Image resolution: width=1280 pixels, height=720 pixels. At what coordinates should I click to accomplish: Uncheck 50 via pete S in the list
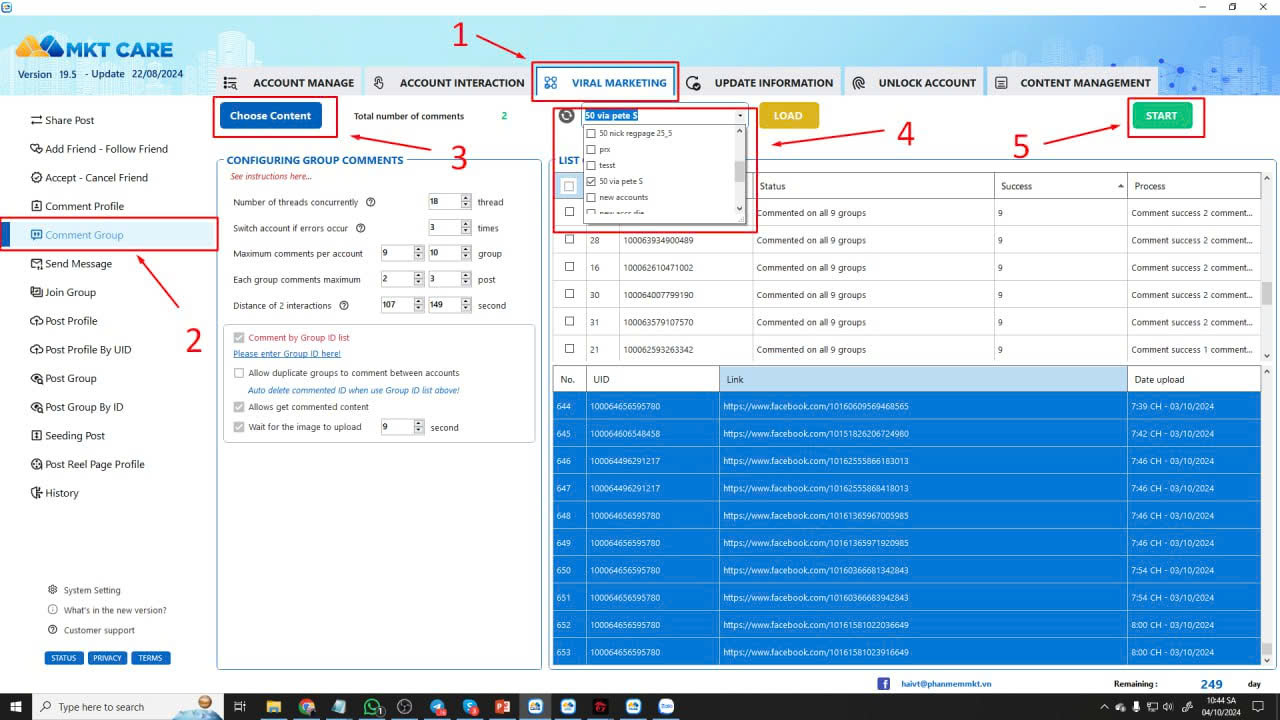pos(590,181)
